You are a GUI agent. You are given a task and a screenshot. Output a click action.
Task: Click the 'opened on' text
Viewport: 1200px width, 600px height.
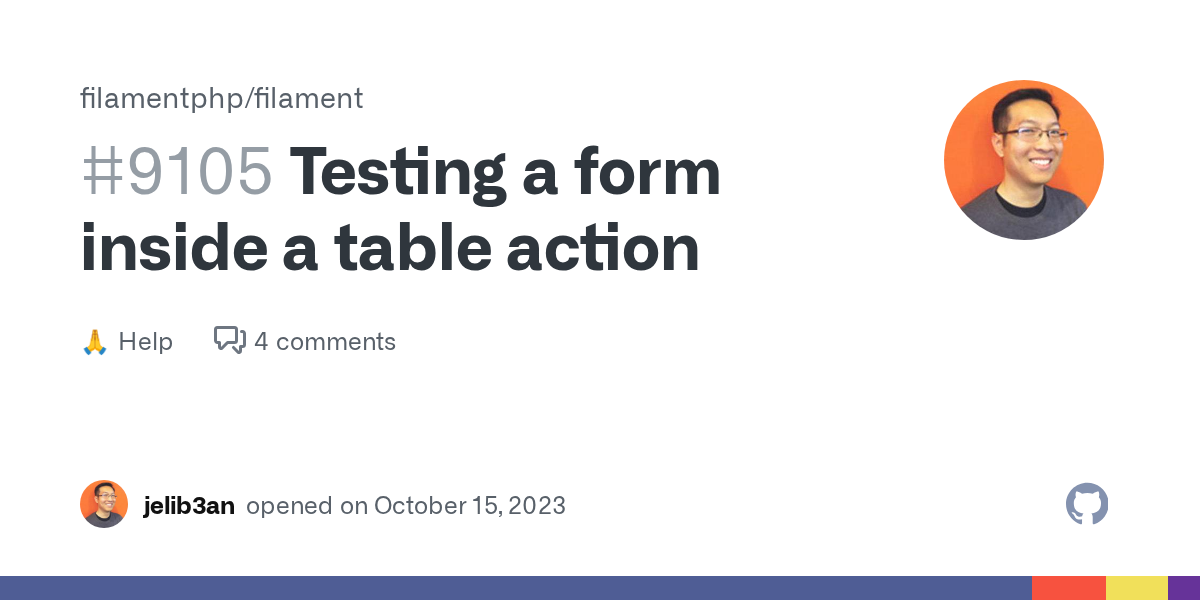307,506
